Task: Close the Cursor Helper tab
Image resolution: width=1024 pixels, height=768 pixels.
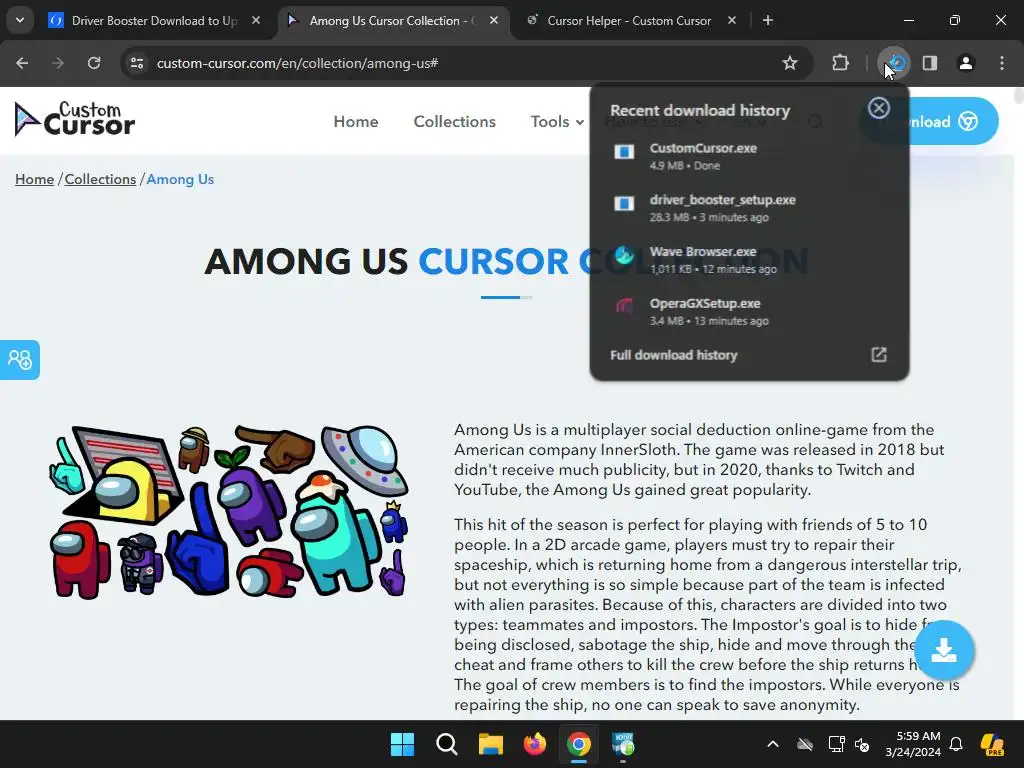Action: coord(731,20)
